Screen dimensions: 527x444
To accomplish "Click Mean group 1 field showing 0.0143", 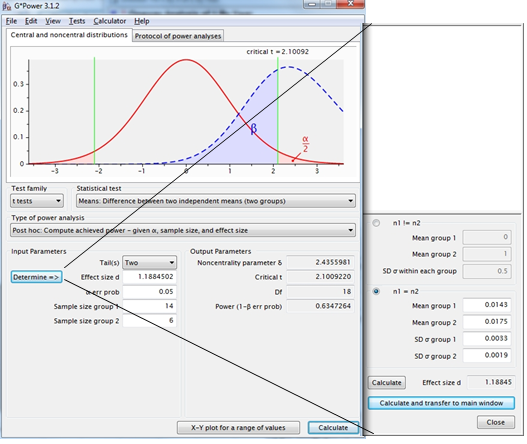I will click(487, 305).
